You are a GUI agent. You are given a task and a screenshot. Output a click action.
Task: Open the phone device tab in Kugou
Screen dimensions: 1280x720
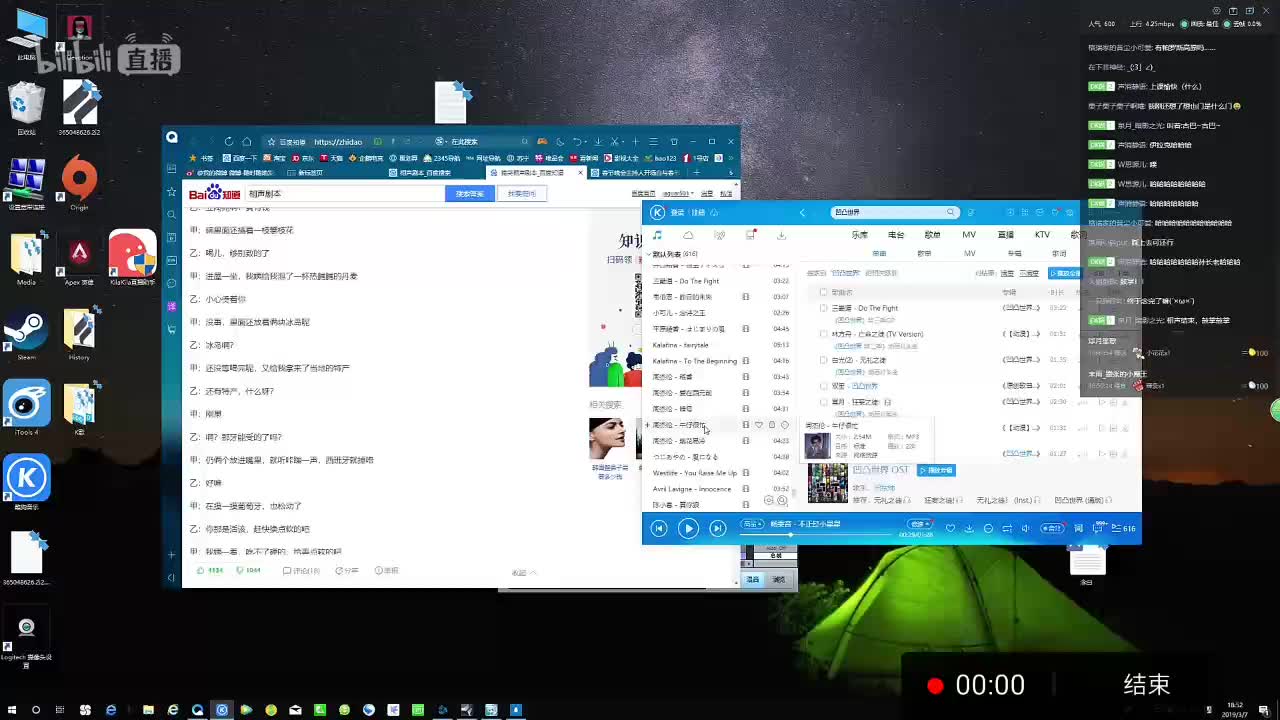pos(750,235)
